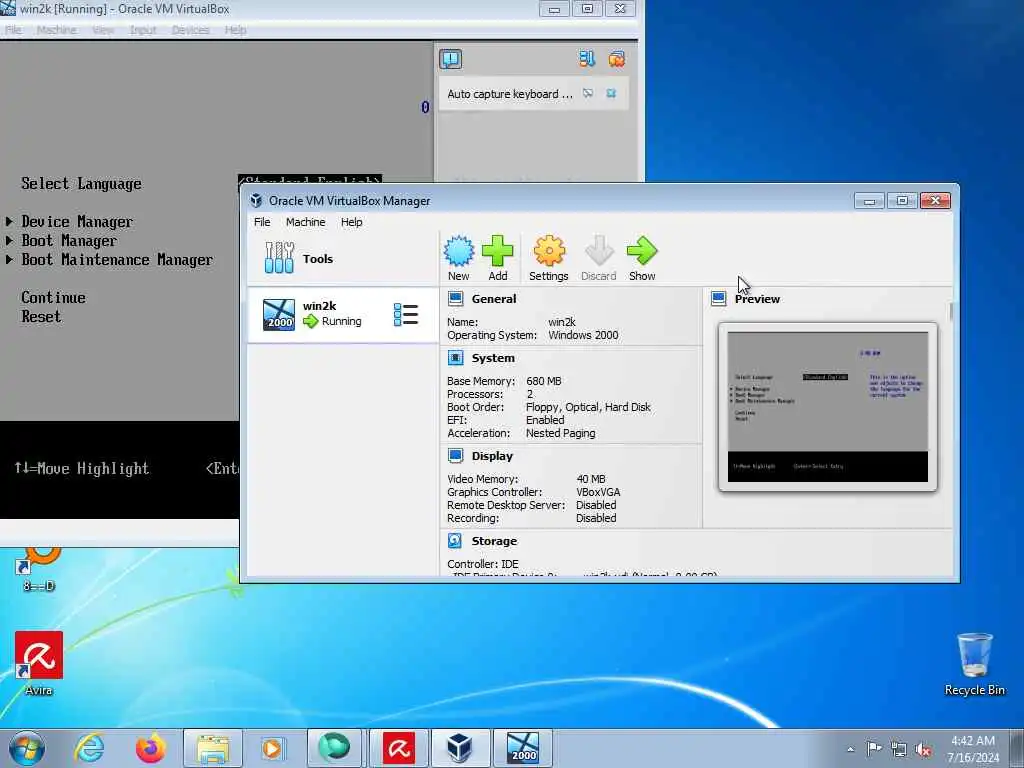1024x768 pixels.
Task: Click the network tray icon
Action: coord(899,749)
